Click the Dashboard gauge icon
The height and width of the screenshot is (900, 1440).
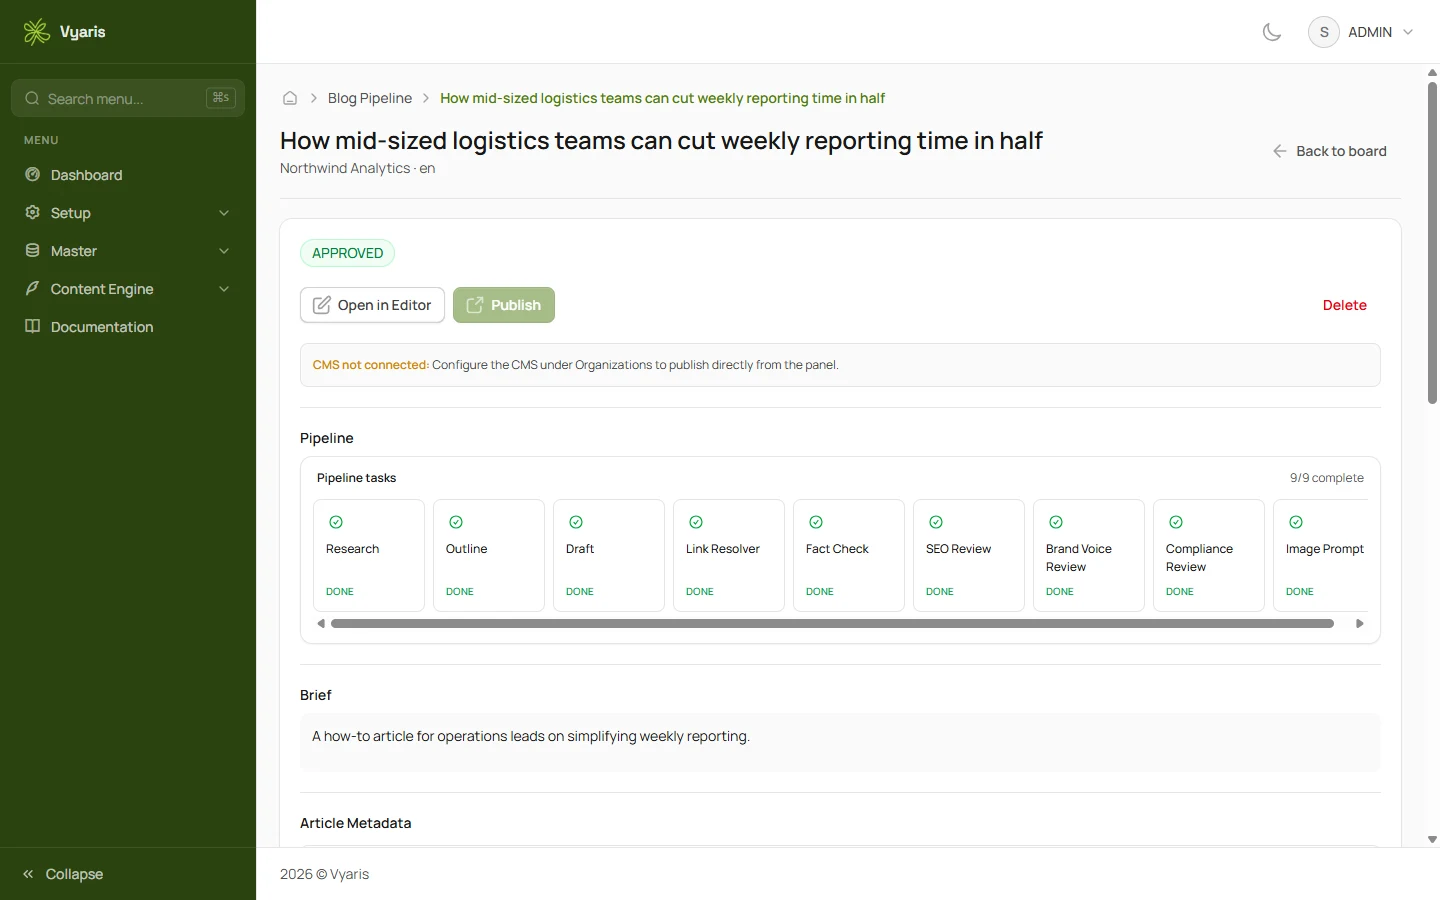(x=32, y=175)
